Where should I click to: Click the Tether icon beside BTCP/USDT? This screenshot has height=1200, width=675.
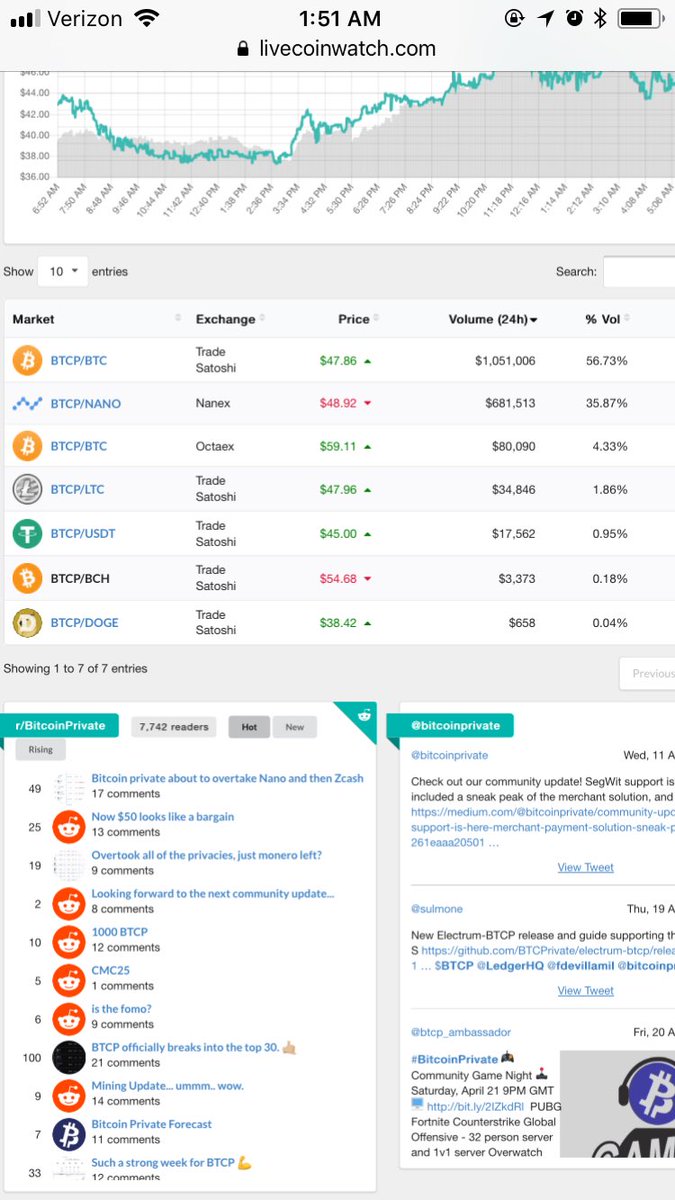click(27, 533)
